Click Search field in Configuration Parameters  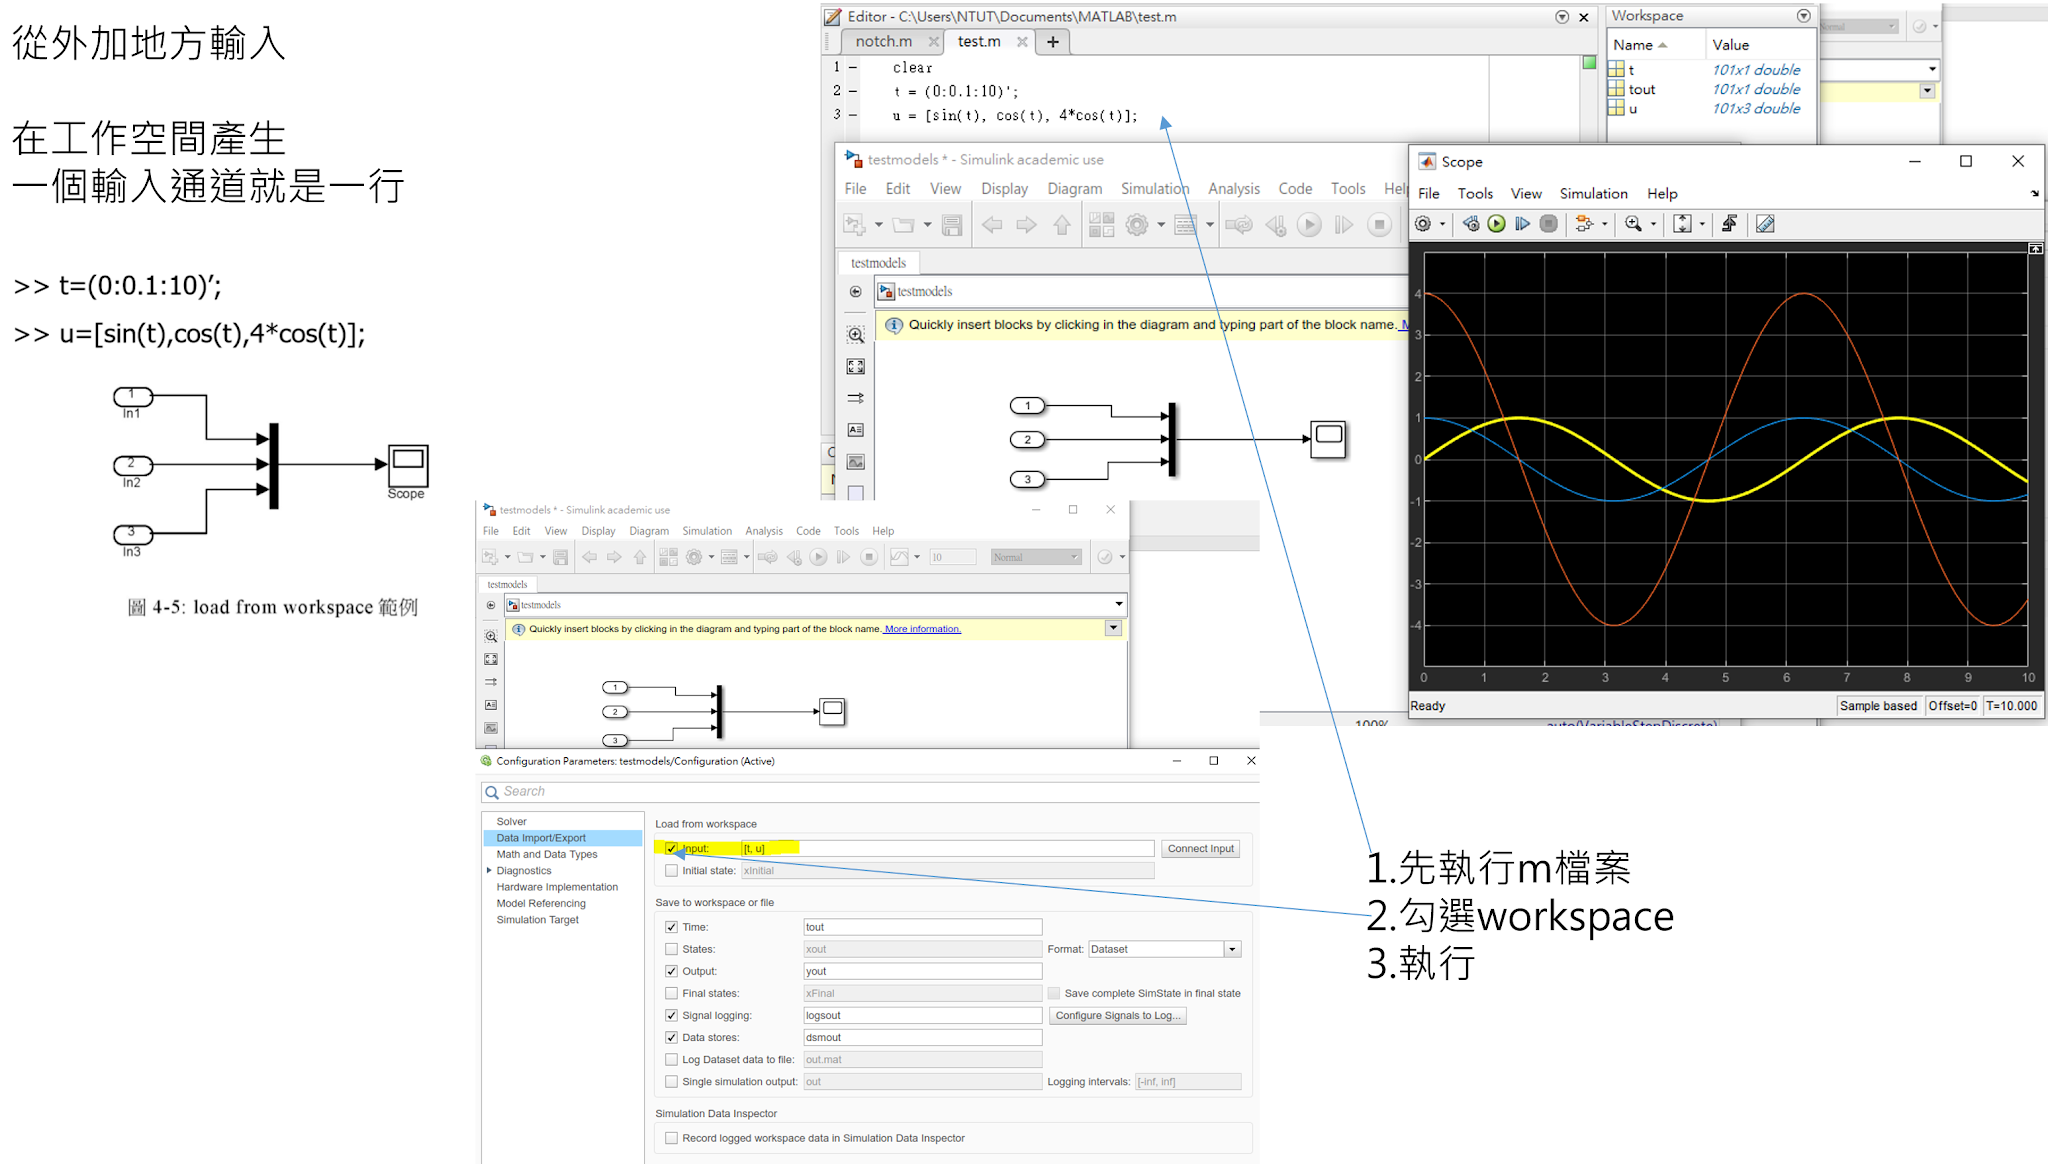pyautogui.click(x=870, y=791)
